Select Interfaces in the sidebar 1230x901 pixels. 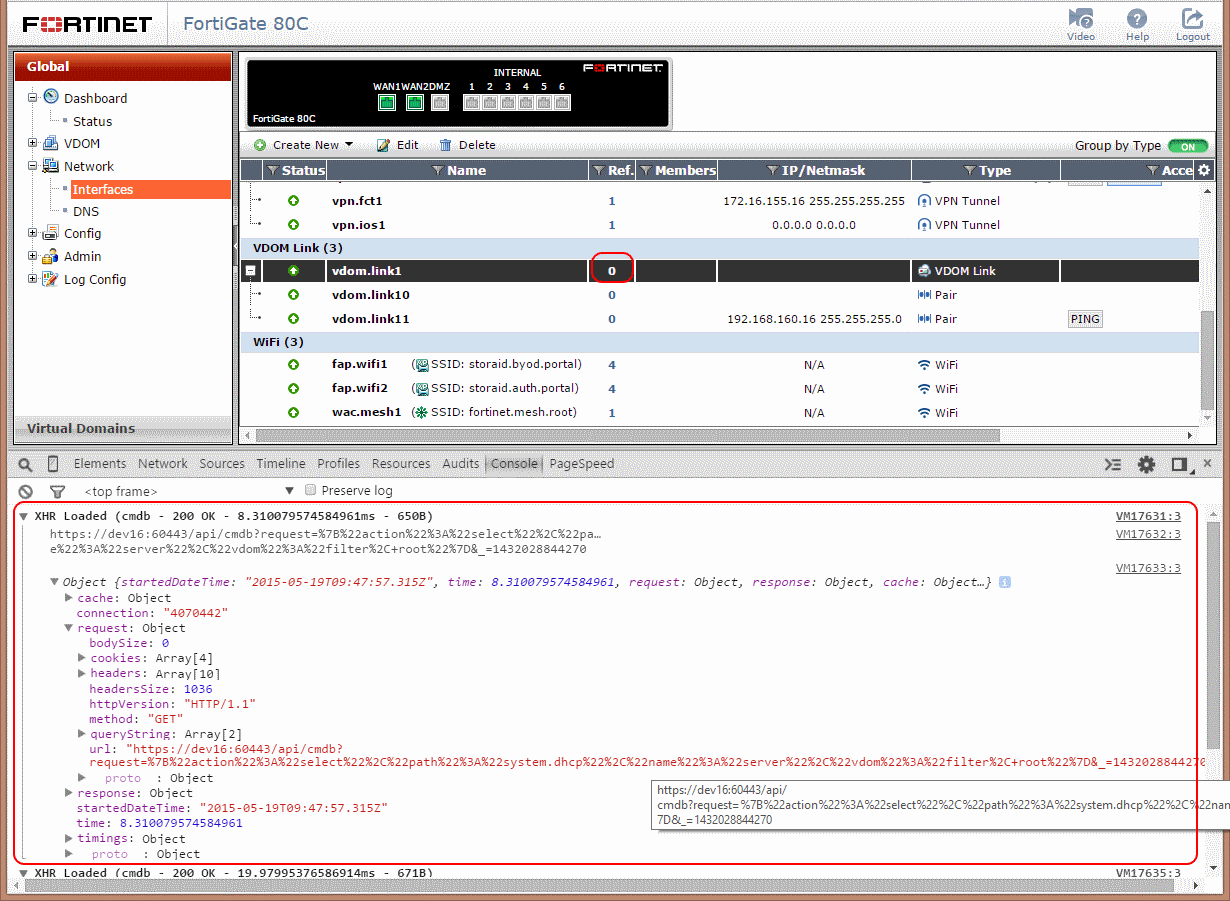click(x=103, y=189)
